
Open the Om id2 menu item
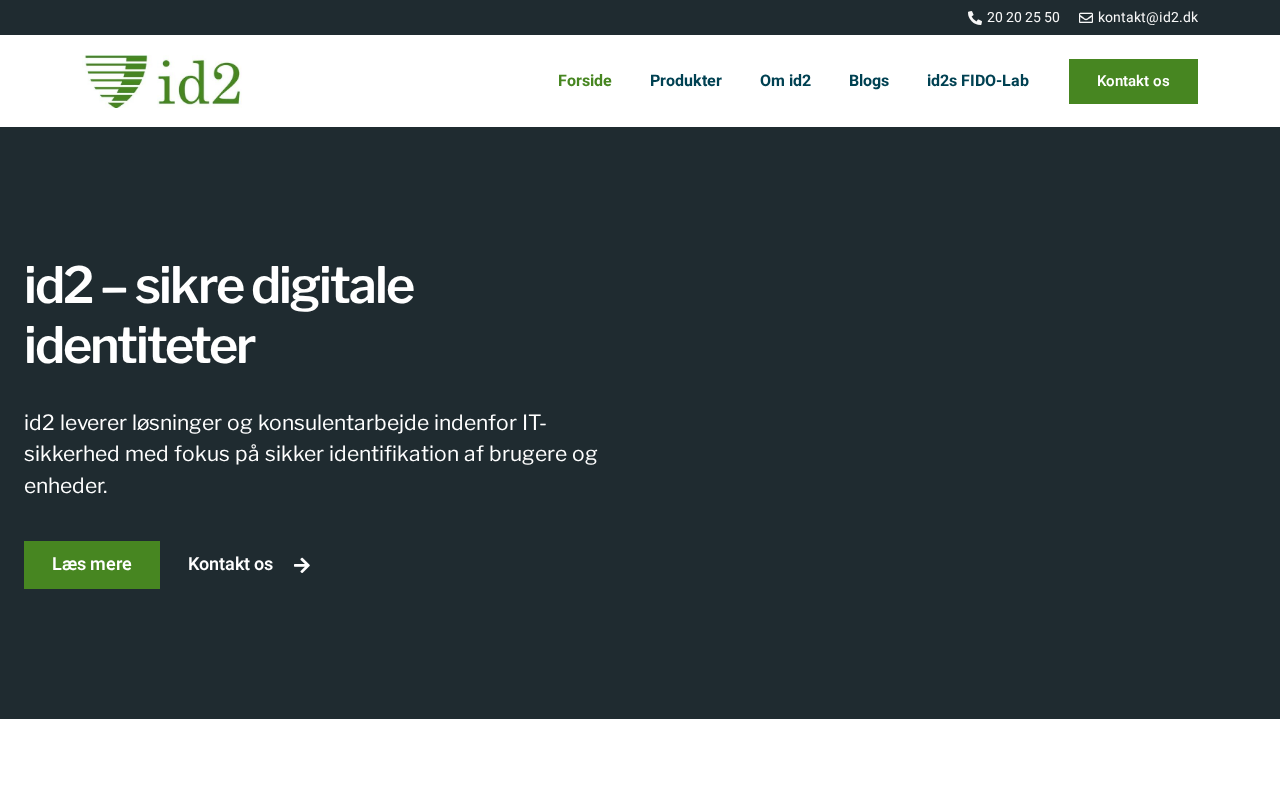pyautogui.click(x=785, y=81)
